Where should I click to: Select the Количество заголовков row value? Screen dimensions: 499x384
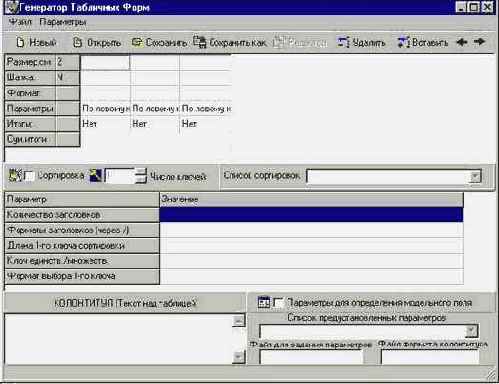(311, 214)
